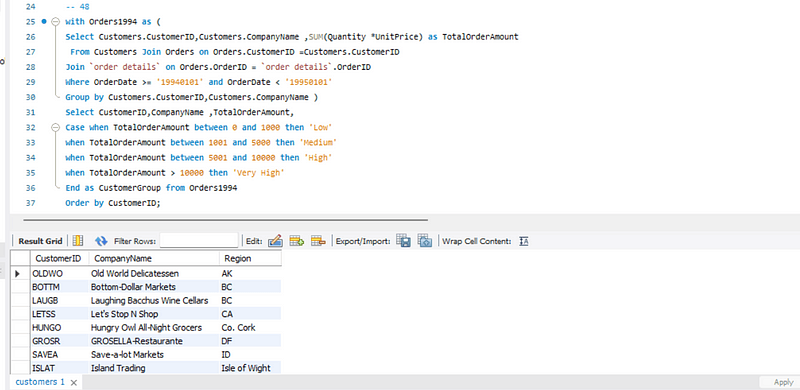Click the Apply button
This screenshot has height=390, width=800.
click(x=783, y=382)
